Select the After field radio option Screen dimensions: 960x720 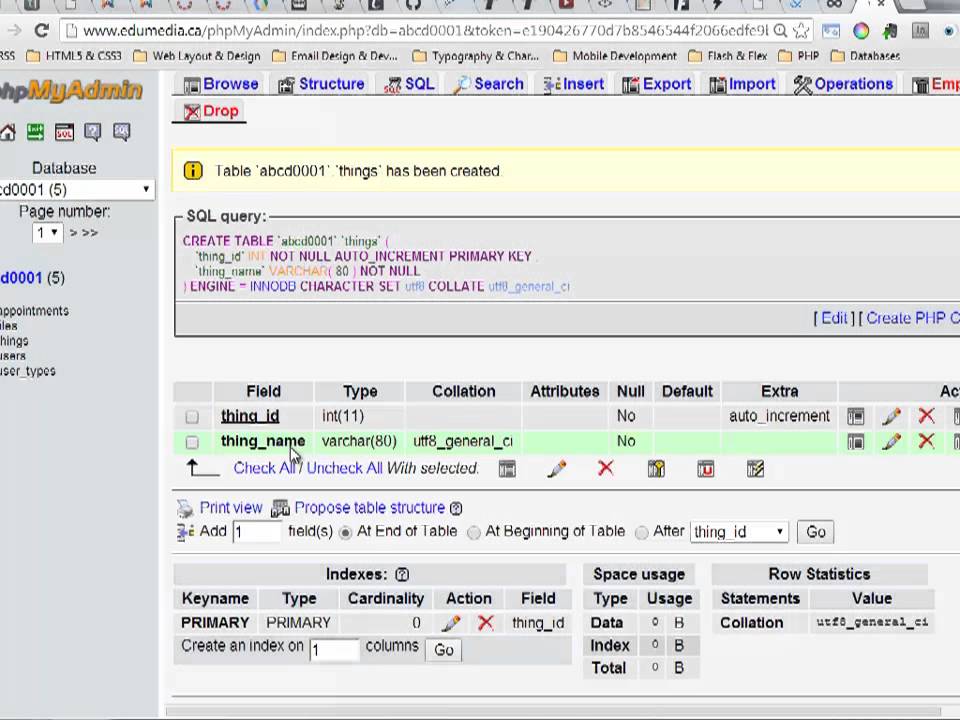641,533
